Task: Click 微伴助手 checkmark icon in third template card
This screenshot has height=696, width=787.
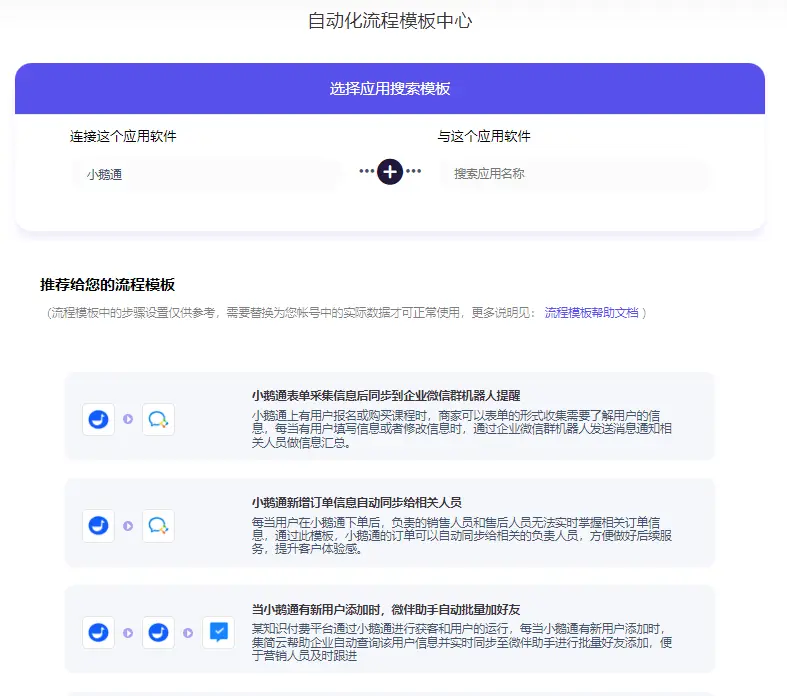Action: tap(218, 633)
